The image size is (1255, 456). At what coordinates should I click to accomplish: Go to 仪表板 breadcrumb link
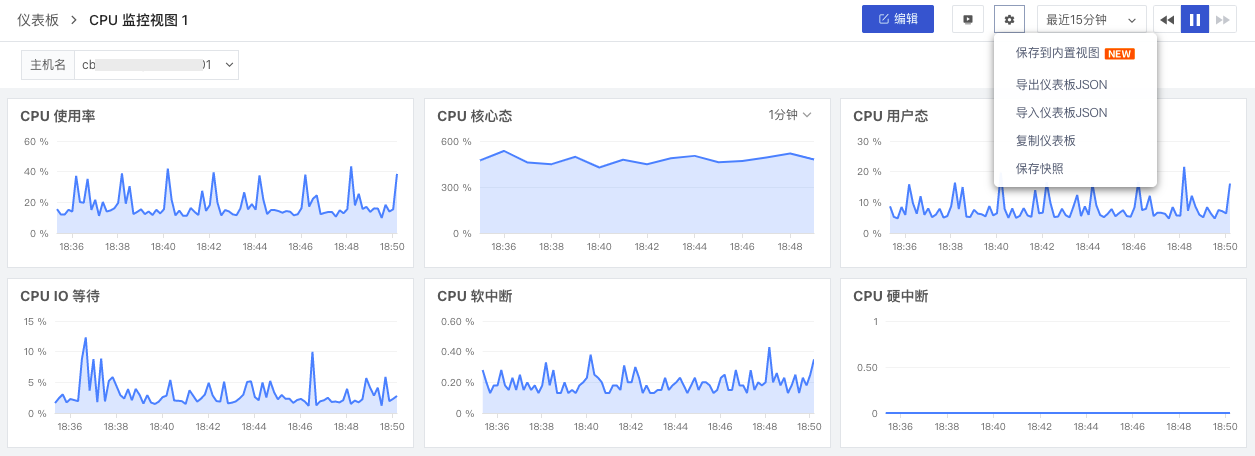38,20
